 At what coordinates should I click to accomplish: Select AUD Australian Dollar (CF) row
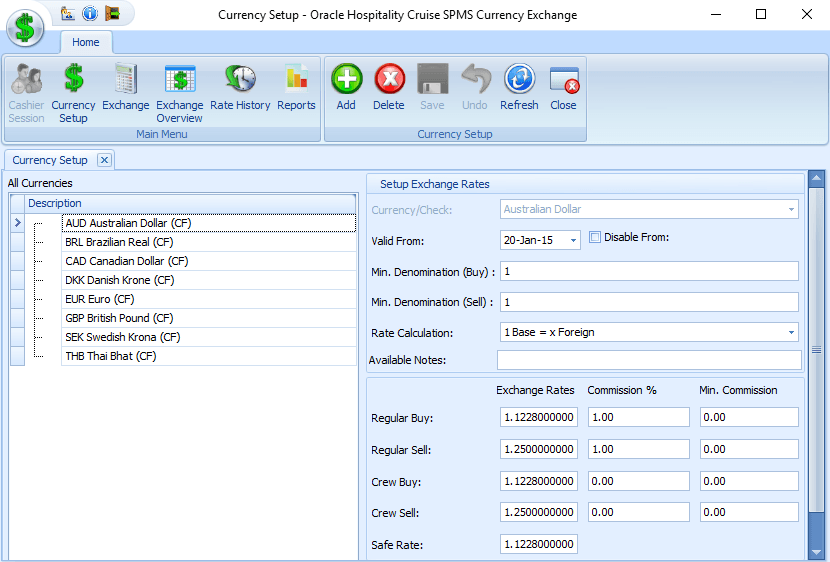(209, 223)
